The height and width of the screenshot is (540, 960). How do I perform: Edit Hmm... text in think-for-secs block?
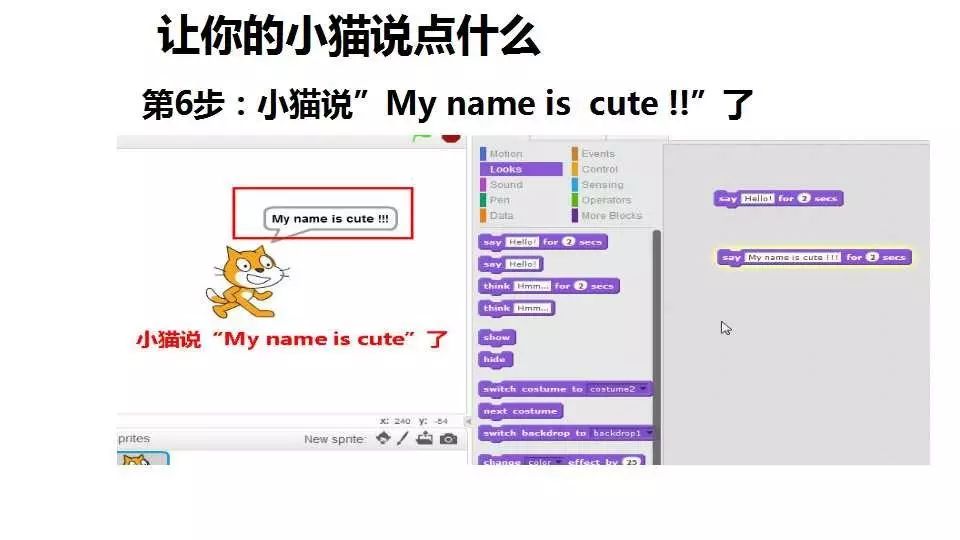pyautogui.click(x=532, y=286)
